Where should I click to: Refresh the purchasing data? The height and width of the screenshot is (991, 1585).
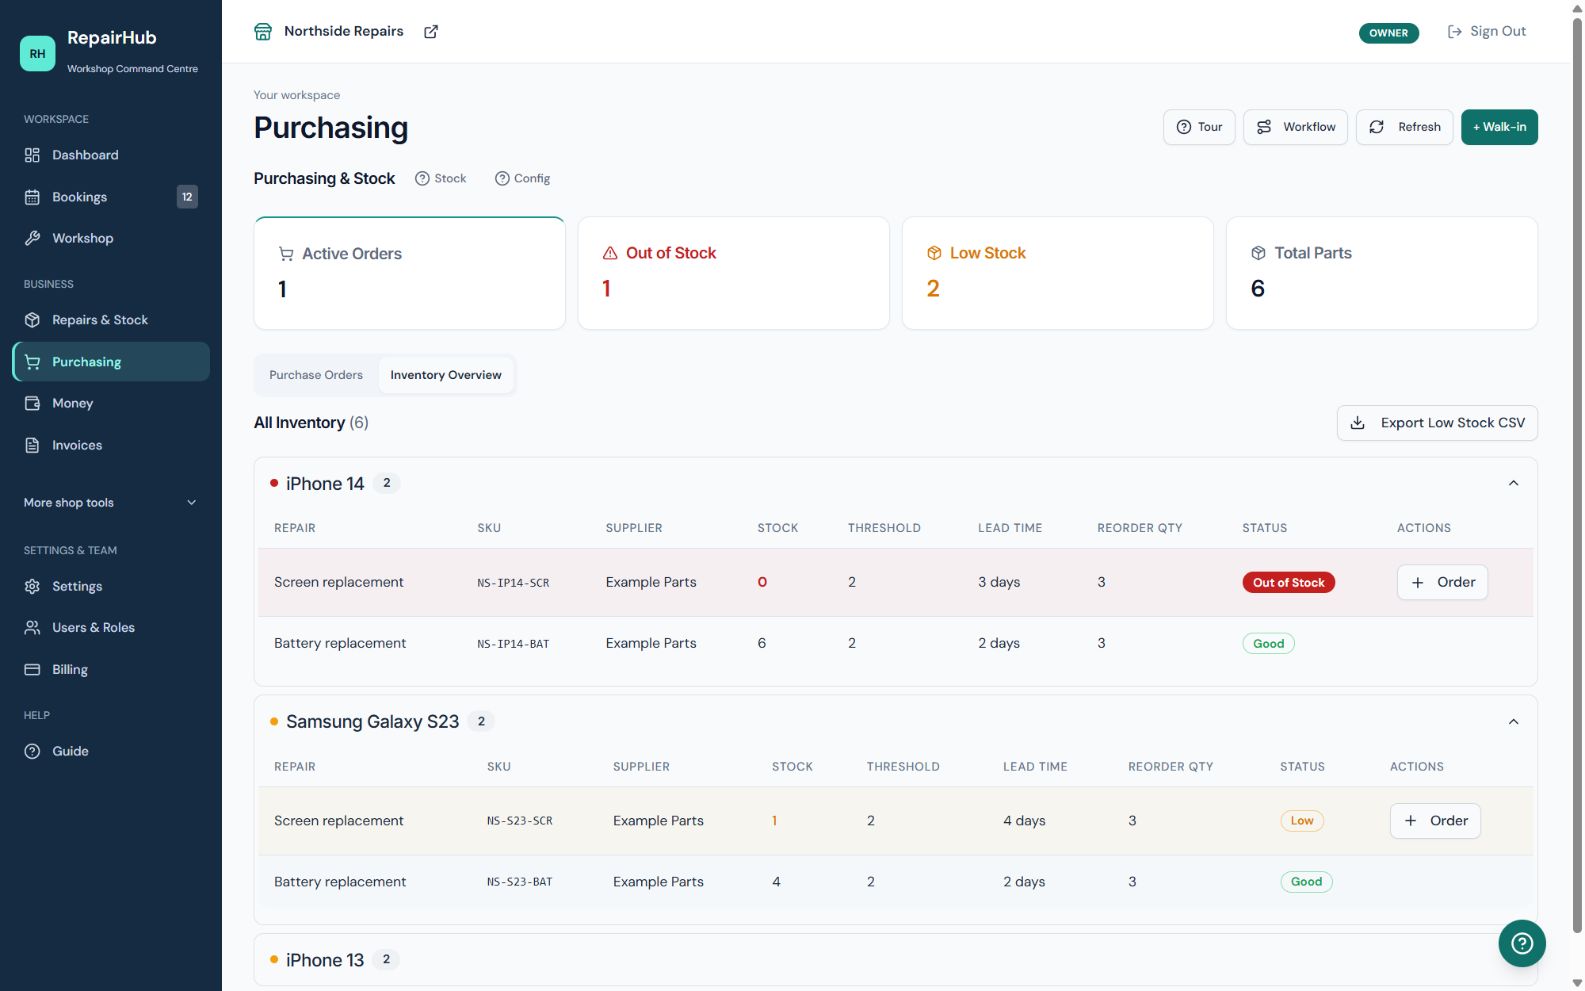(x=1404, y=127)
